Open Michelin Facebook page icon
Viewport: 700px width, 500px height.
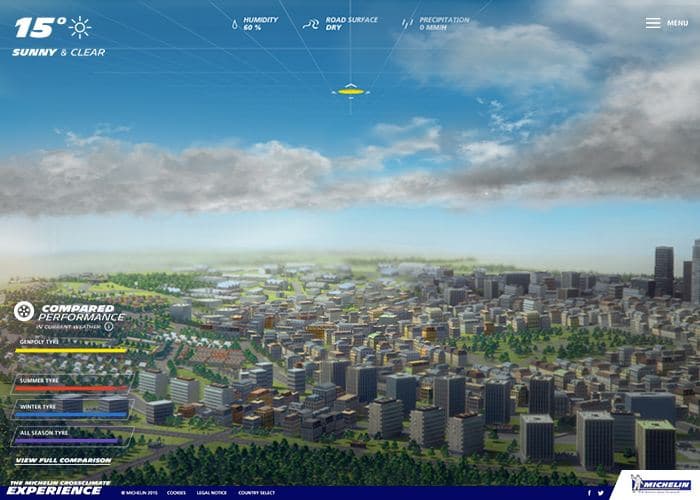[x=589, y=493]
